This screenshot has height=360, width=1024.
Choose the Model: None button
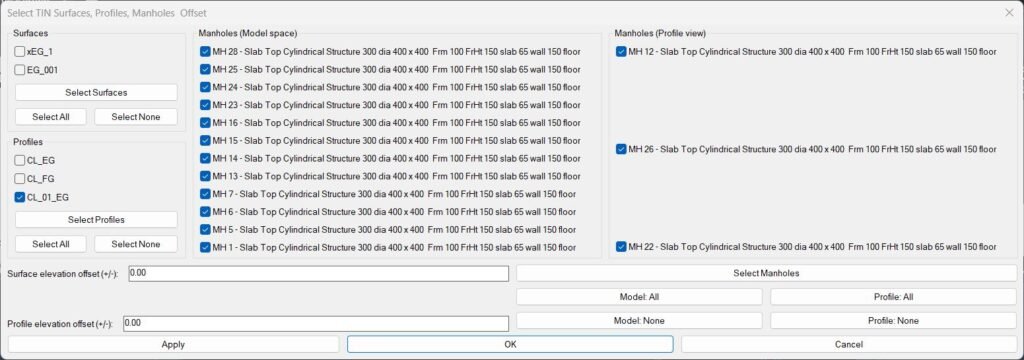pyautogui.click(x=639, y=321)
